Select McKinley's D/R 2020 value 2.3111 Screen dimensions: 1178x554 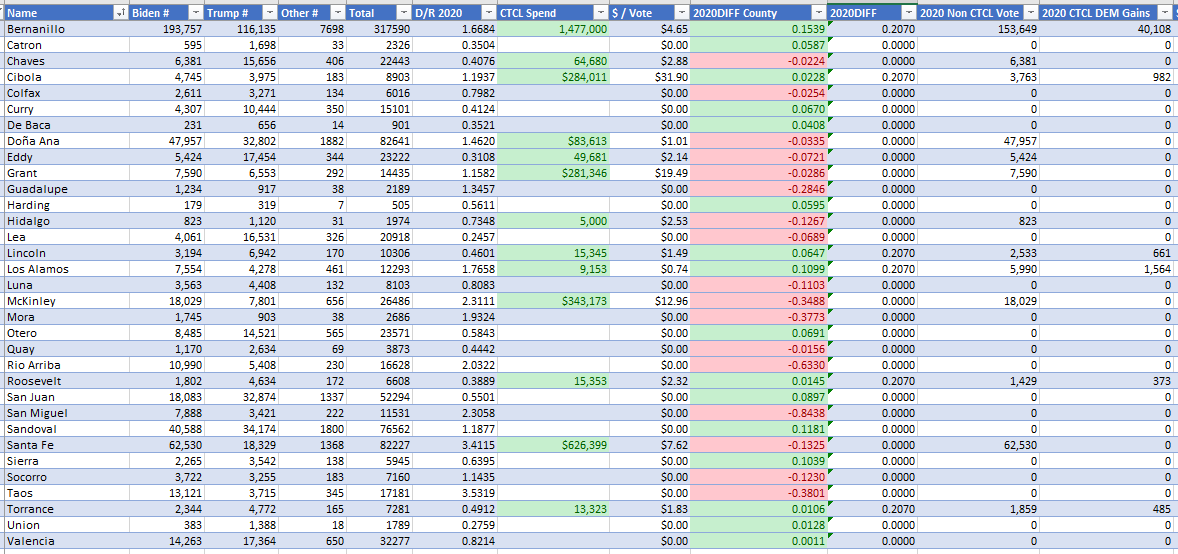(455, 301)
